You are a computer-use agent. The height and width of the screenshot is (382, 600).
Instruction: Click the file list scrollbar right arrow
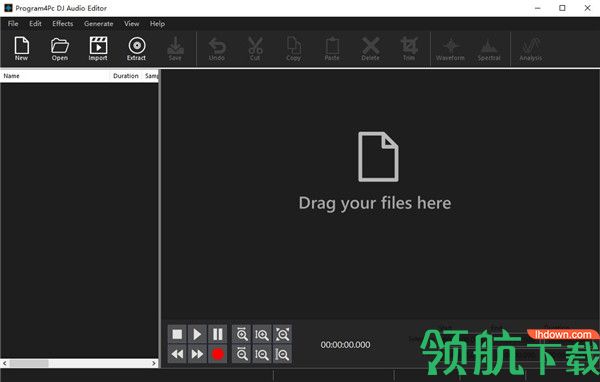pyautogui.click(x=154, y=363)
